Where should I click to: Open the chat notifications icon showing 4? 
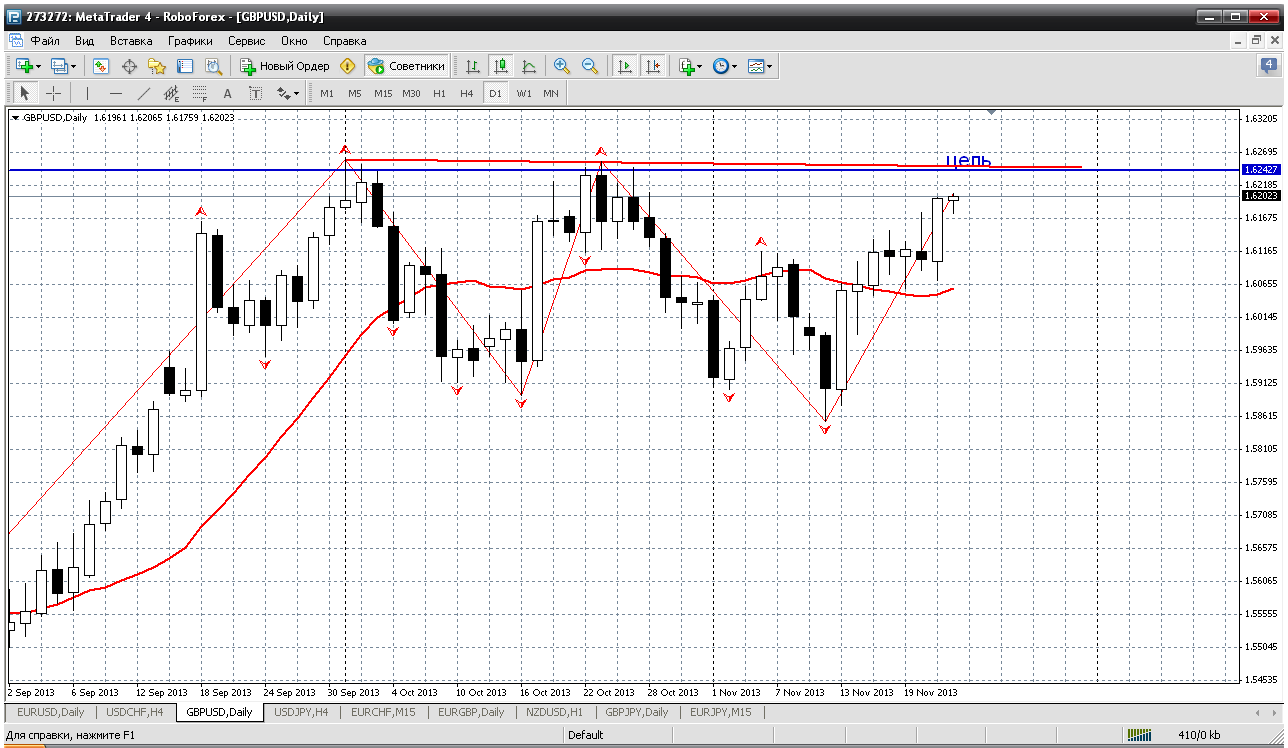click(x=1269, y=66)
